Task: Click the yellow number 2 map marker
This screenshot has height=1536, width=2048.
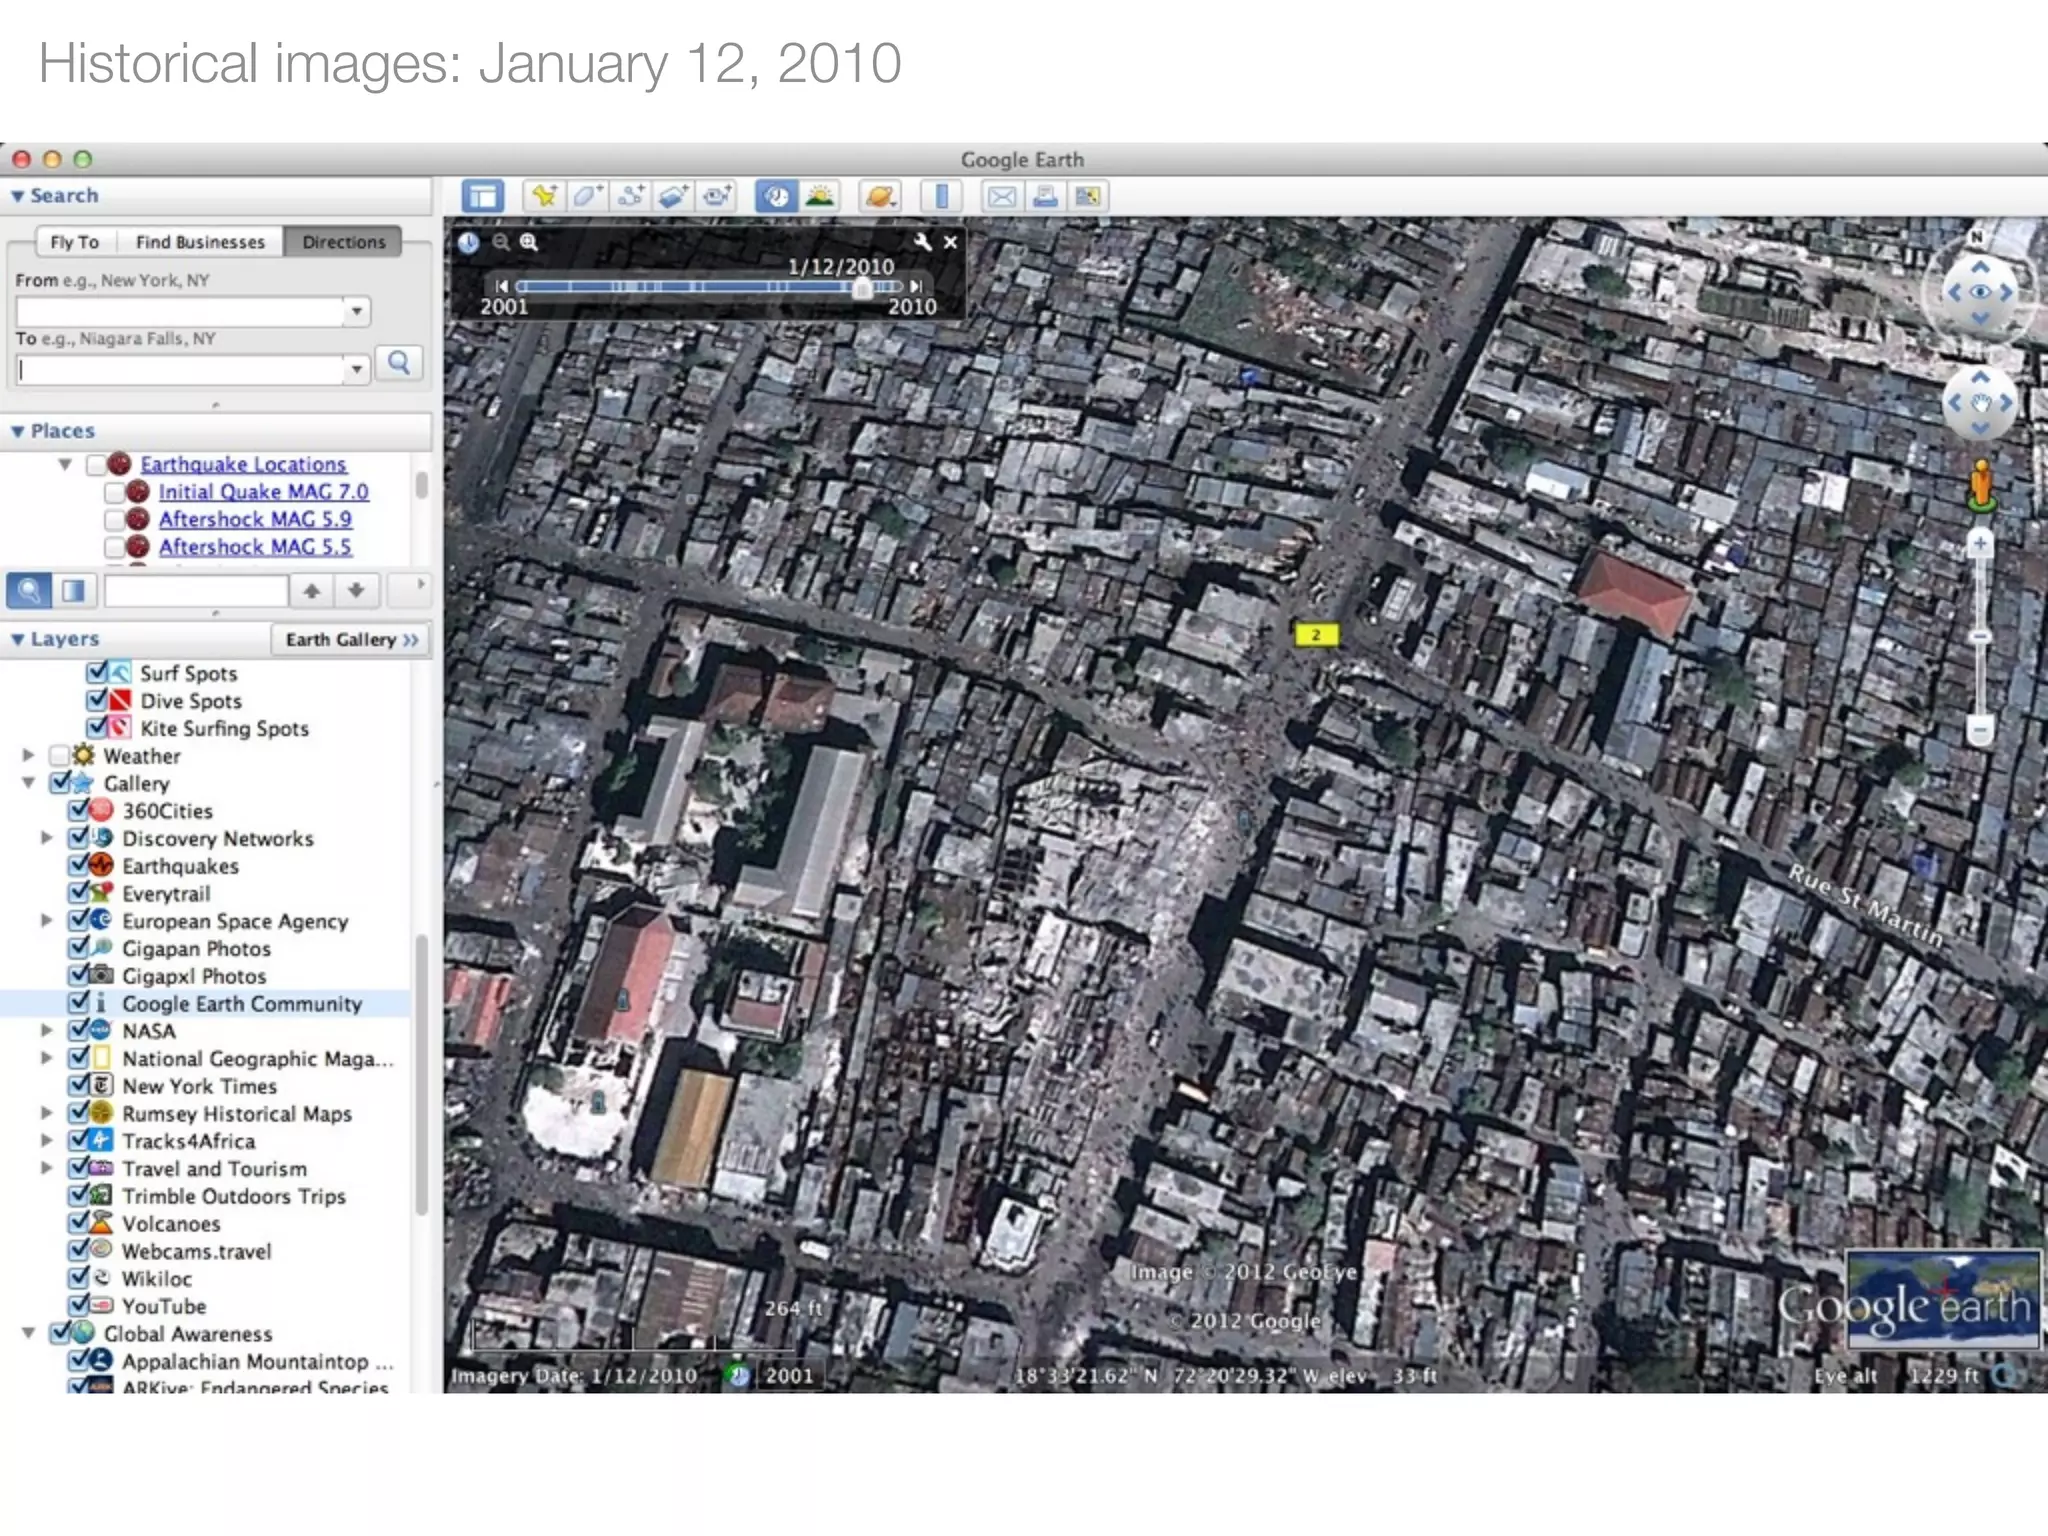Action: click(1316, 634)
